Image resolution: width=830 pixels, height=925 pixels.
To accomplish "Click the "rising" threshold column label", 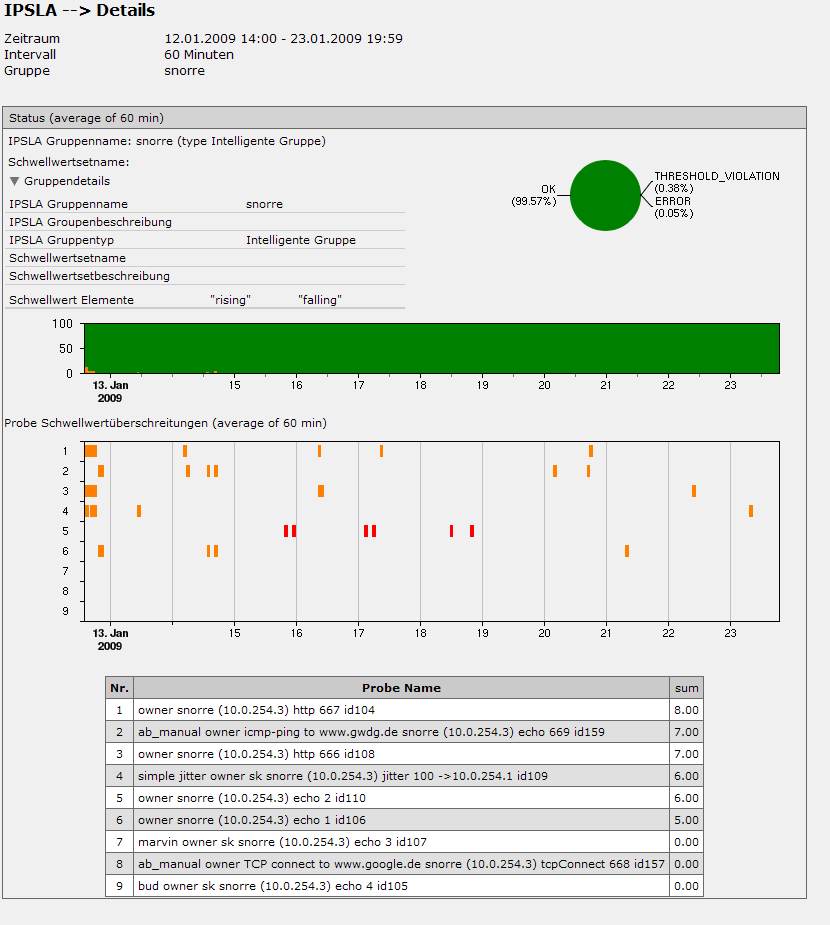I will click(x=230, y=300).
